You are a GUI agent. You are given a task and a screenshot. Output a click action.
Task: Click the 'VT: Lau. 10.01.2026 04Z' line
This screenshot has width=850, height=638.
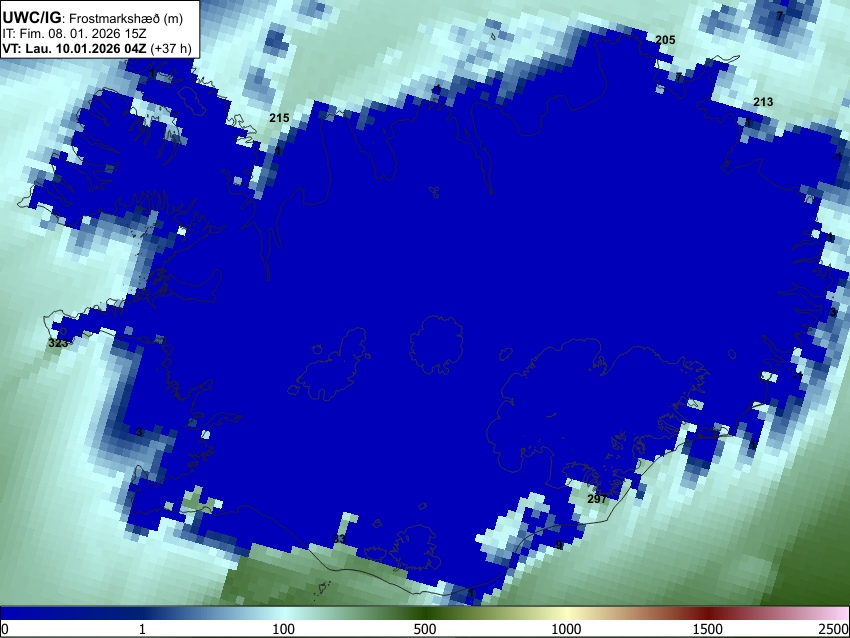click(x=74, y=48)
